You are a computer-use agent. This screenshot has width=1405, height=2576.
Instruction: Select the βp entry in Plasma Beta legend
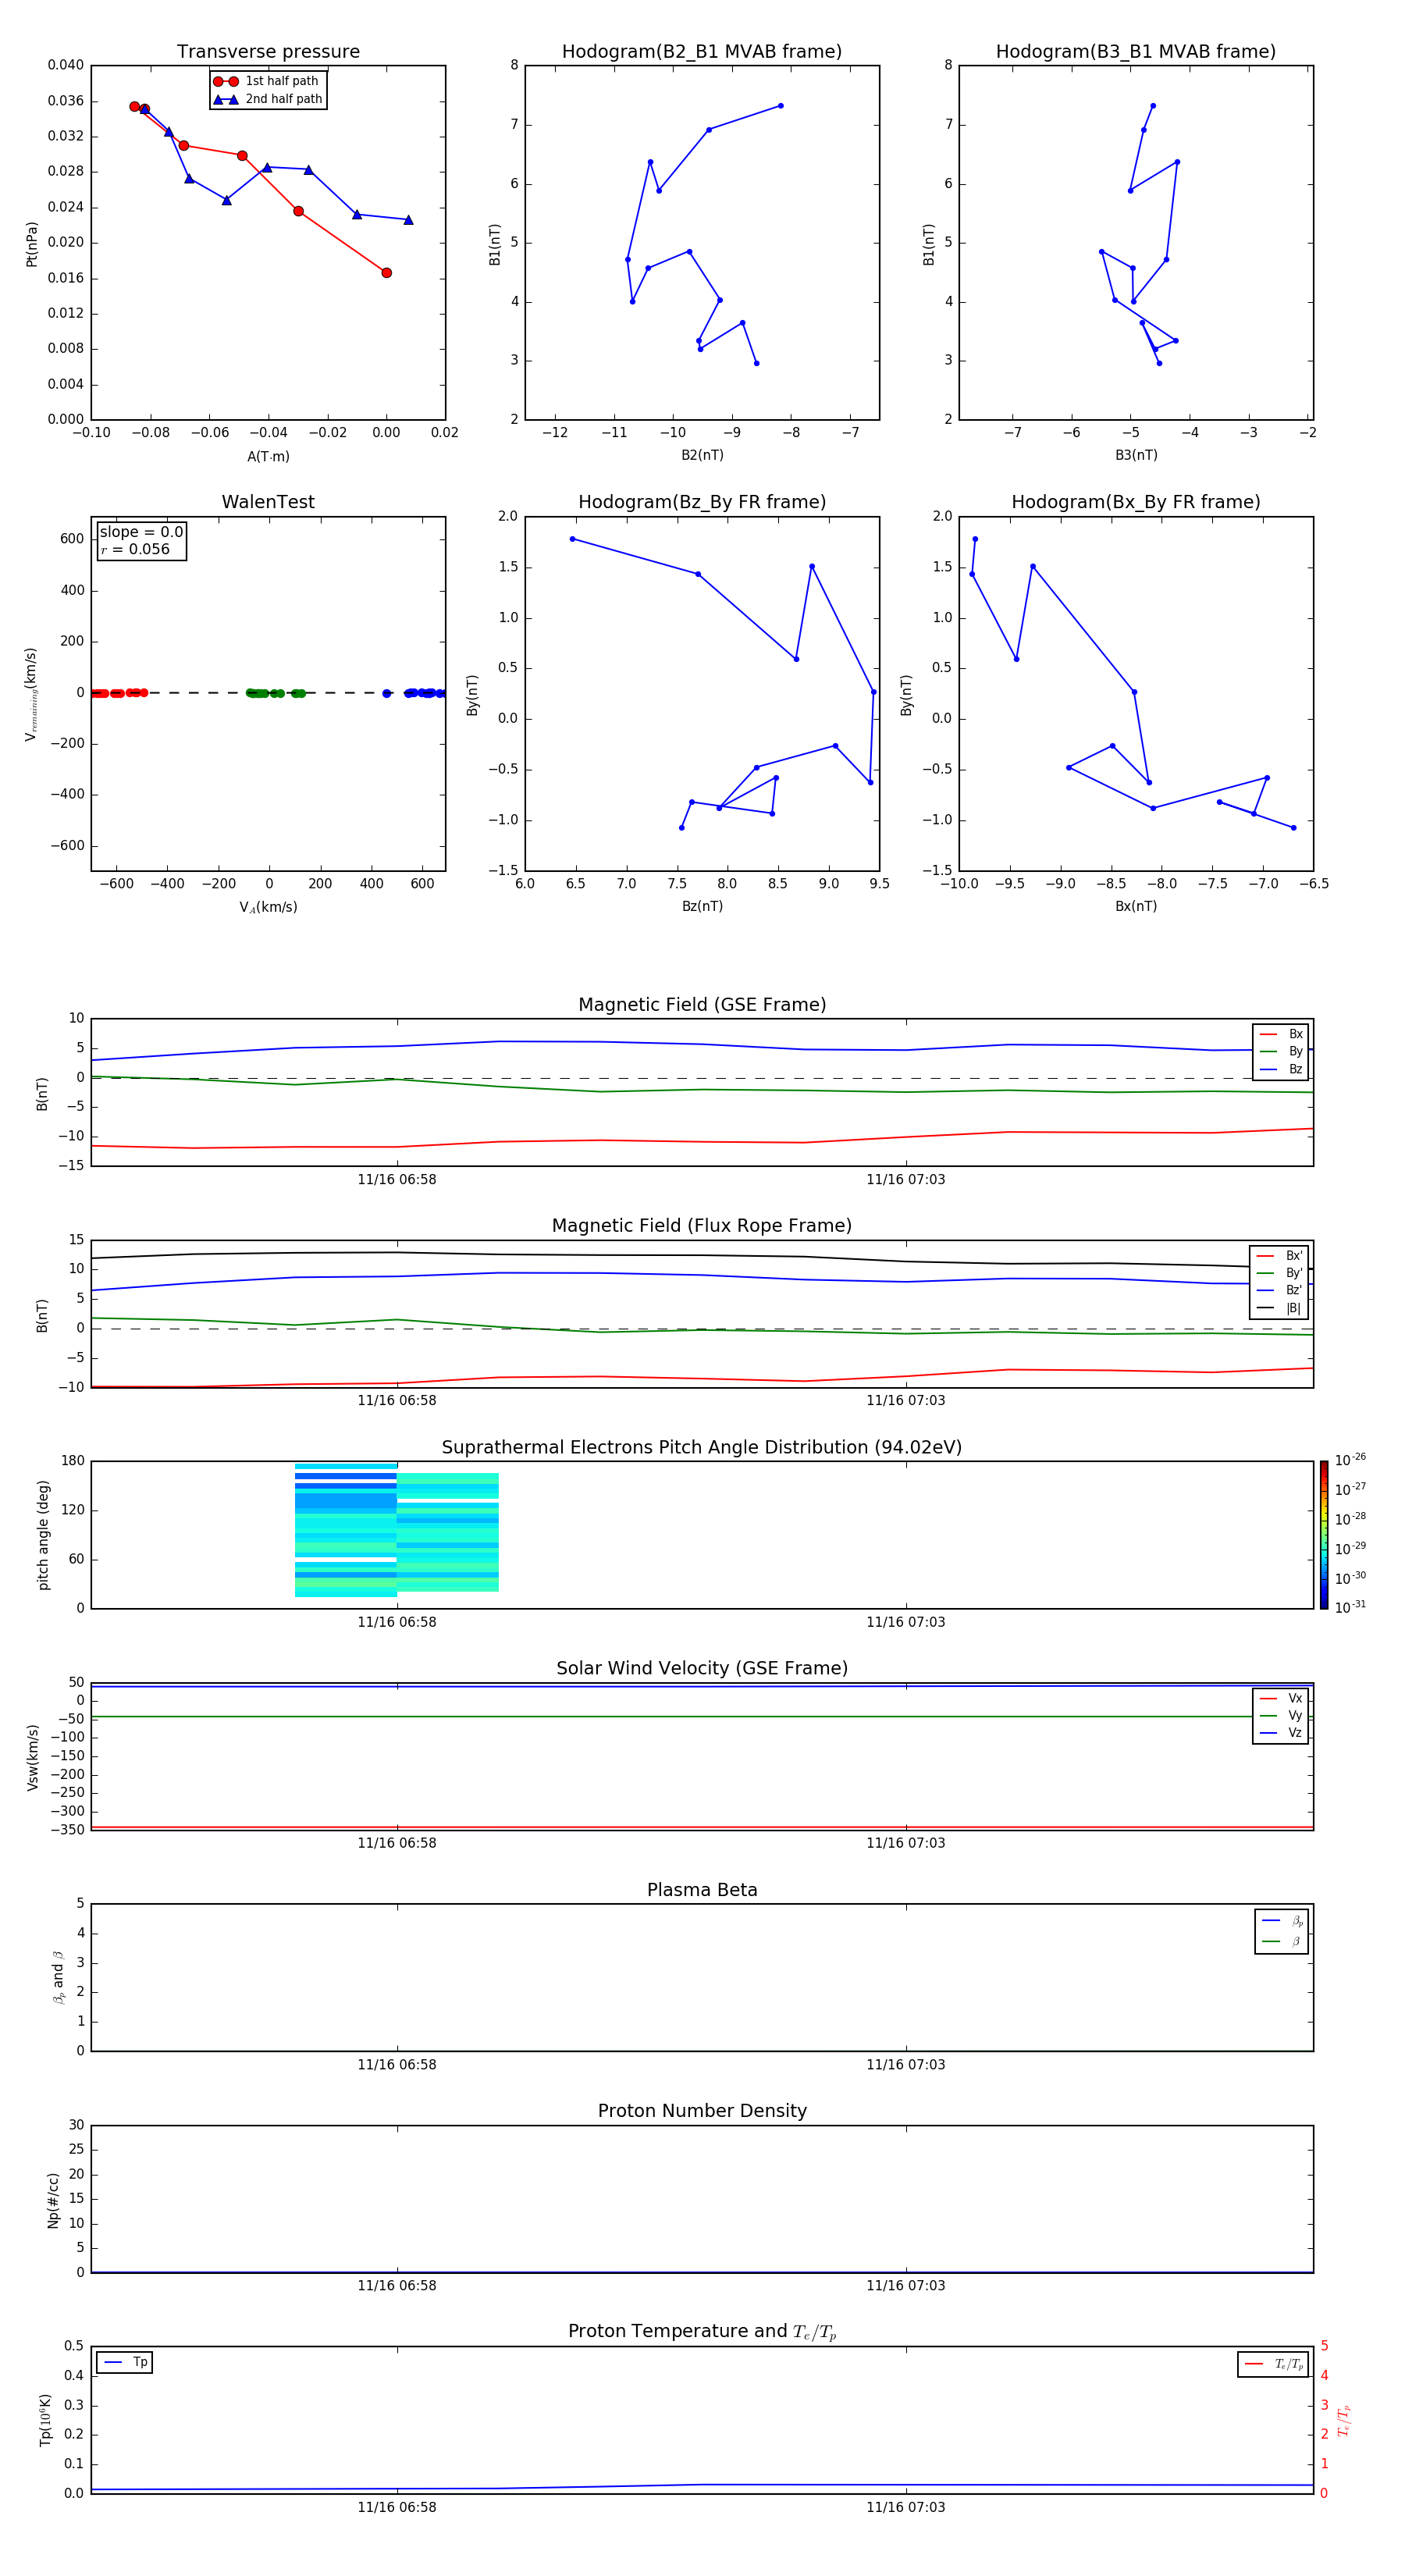coord(1282,1921)
